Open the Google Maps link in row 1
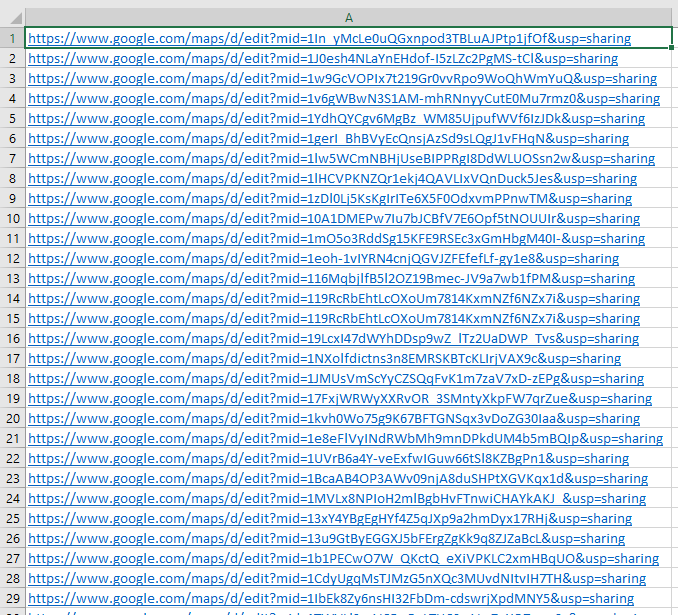Viewport: 678px width, 615px height. click(x=329, y=38)
